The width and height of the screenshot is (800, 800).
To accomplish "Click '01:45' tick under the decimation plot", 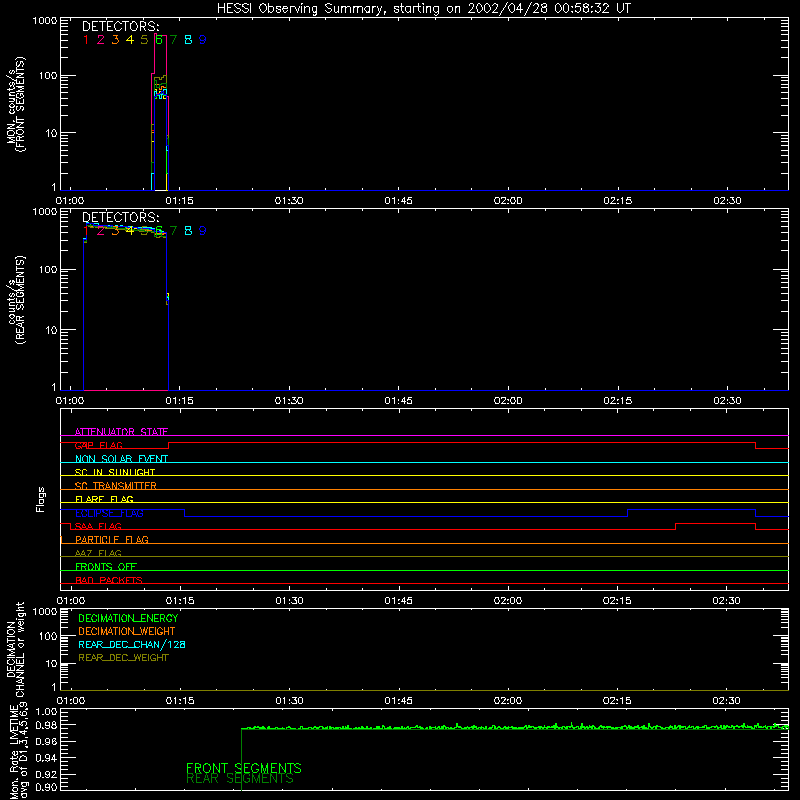I will pyautogui.click(x=398, y=701).
